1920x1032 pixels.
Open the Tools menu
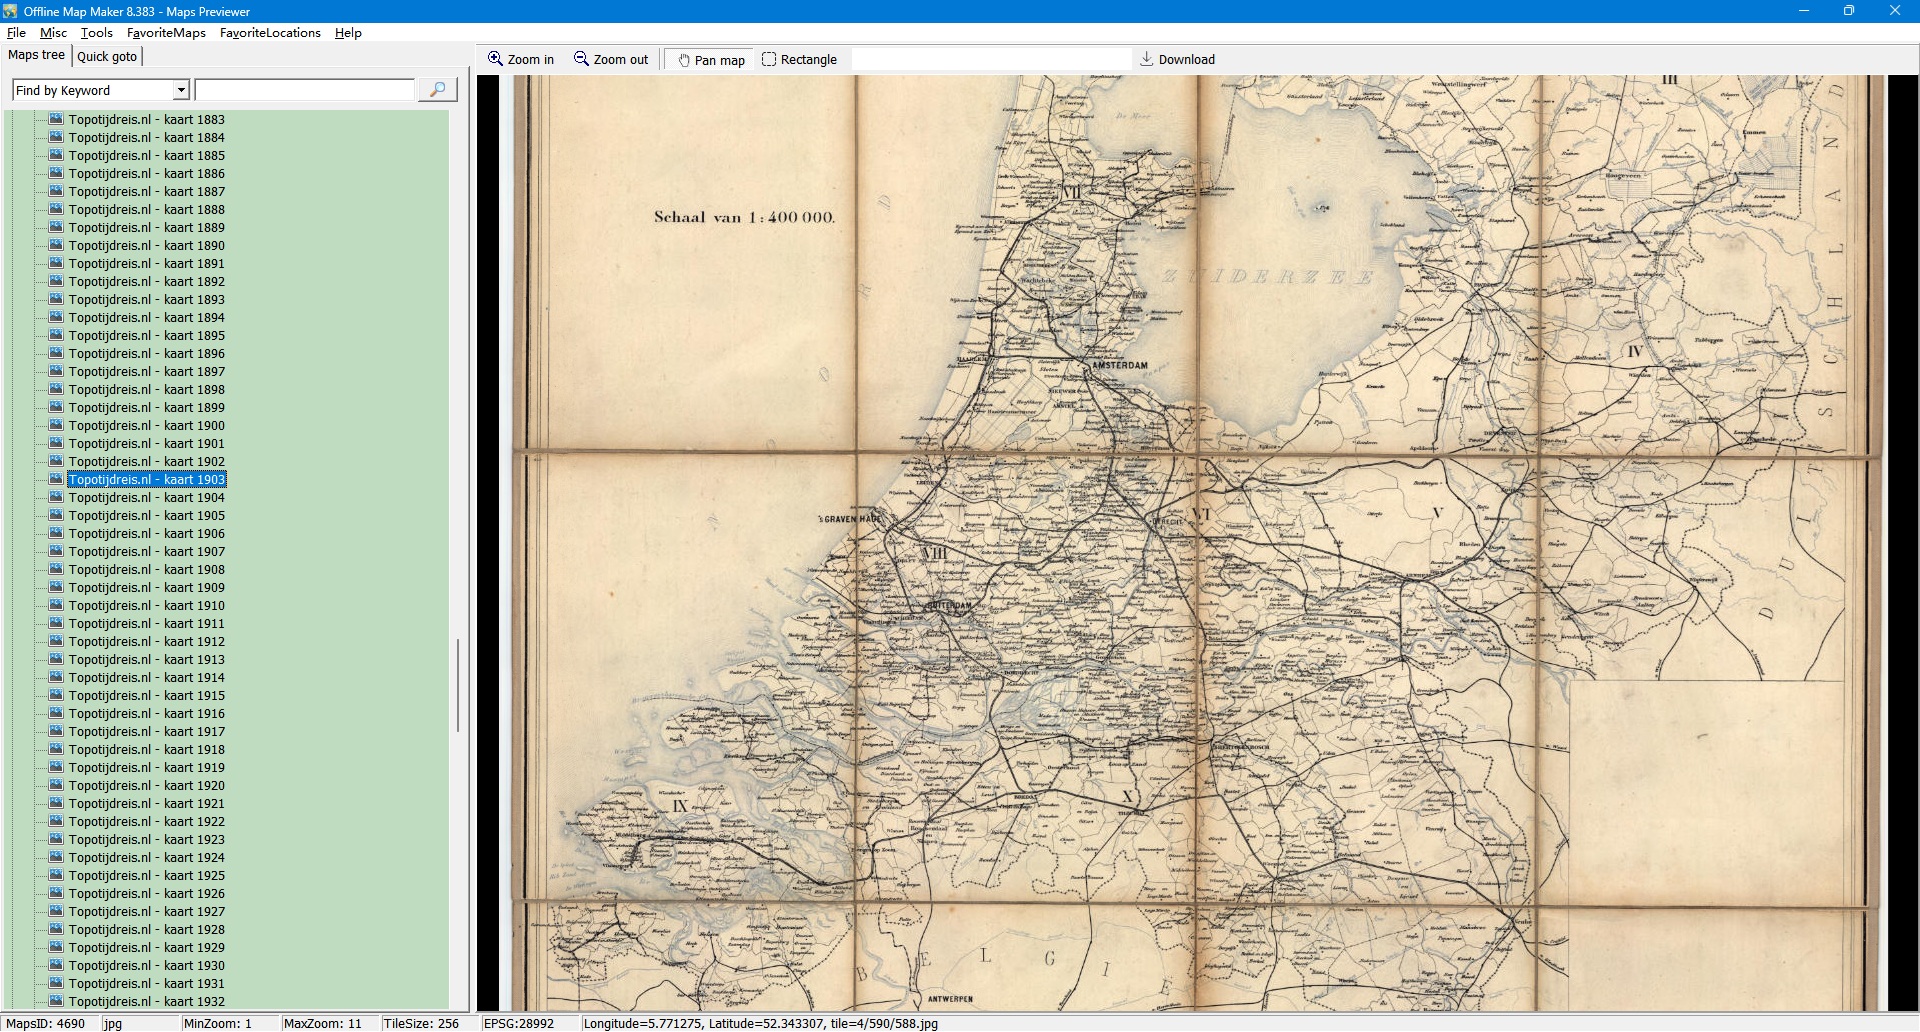click(x=96, y=33)
